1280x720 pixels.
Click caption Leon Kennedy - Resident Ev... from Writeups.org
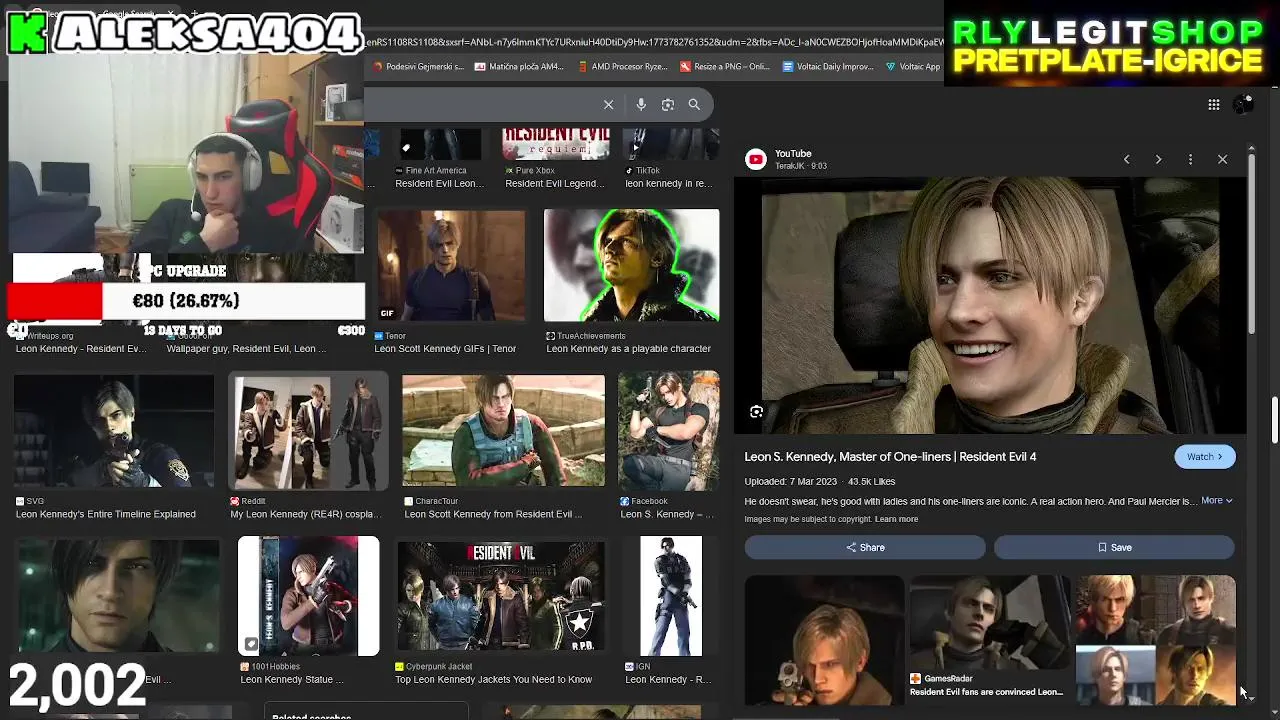pyautogui.click(x=81, y=349)
